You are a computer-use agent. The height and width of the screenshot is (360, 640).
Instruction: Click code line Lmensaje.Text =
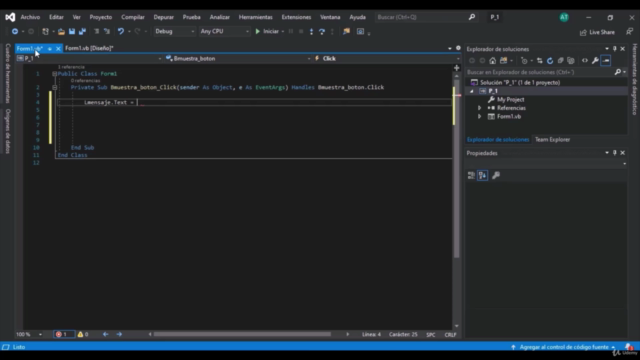[109, 102]
